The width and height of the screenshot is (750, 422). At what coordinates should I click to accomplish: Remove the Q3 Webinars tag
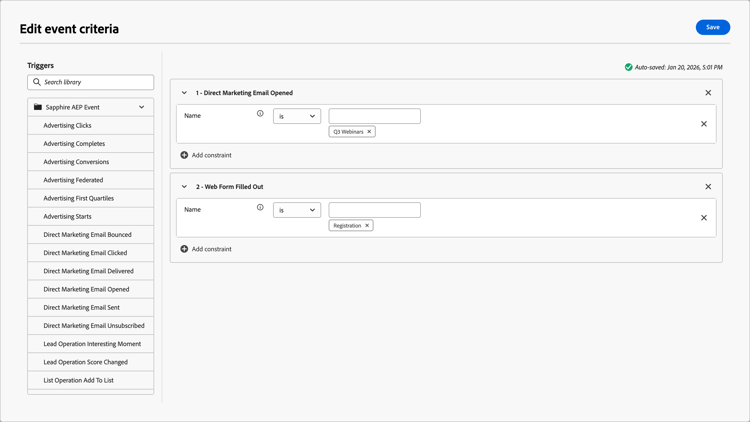(x=369, y=132)
